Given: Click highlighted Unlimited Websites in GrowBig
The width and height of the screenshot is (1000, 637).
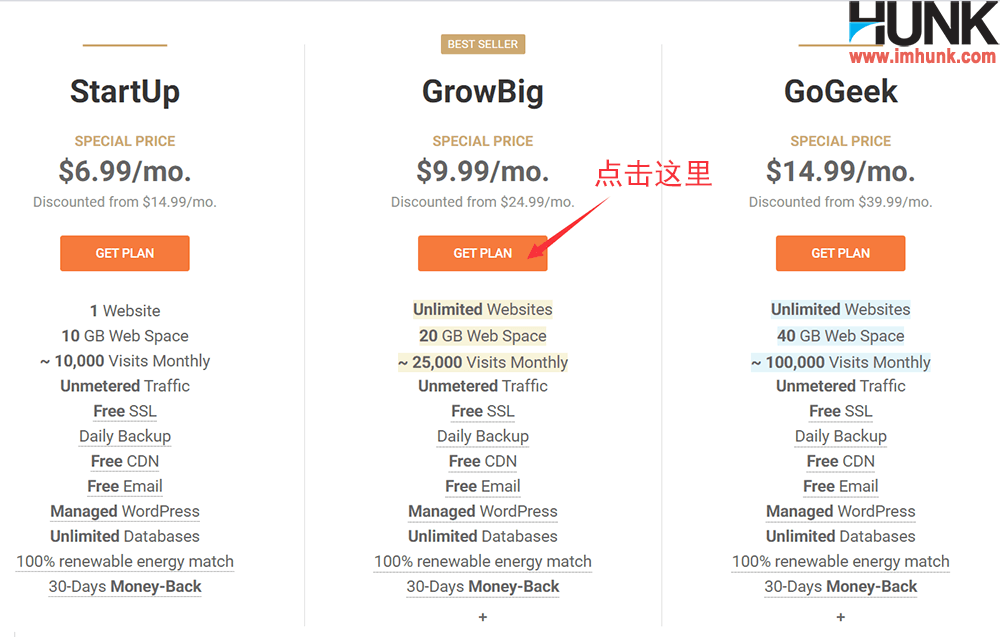Looking at the screenshot, I should 483,309.
